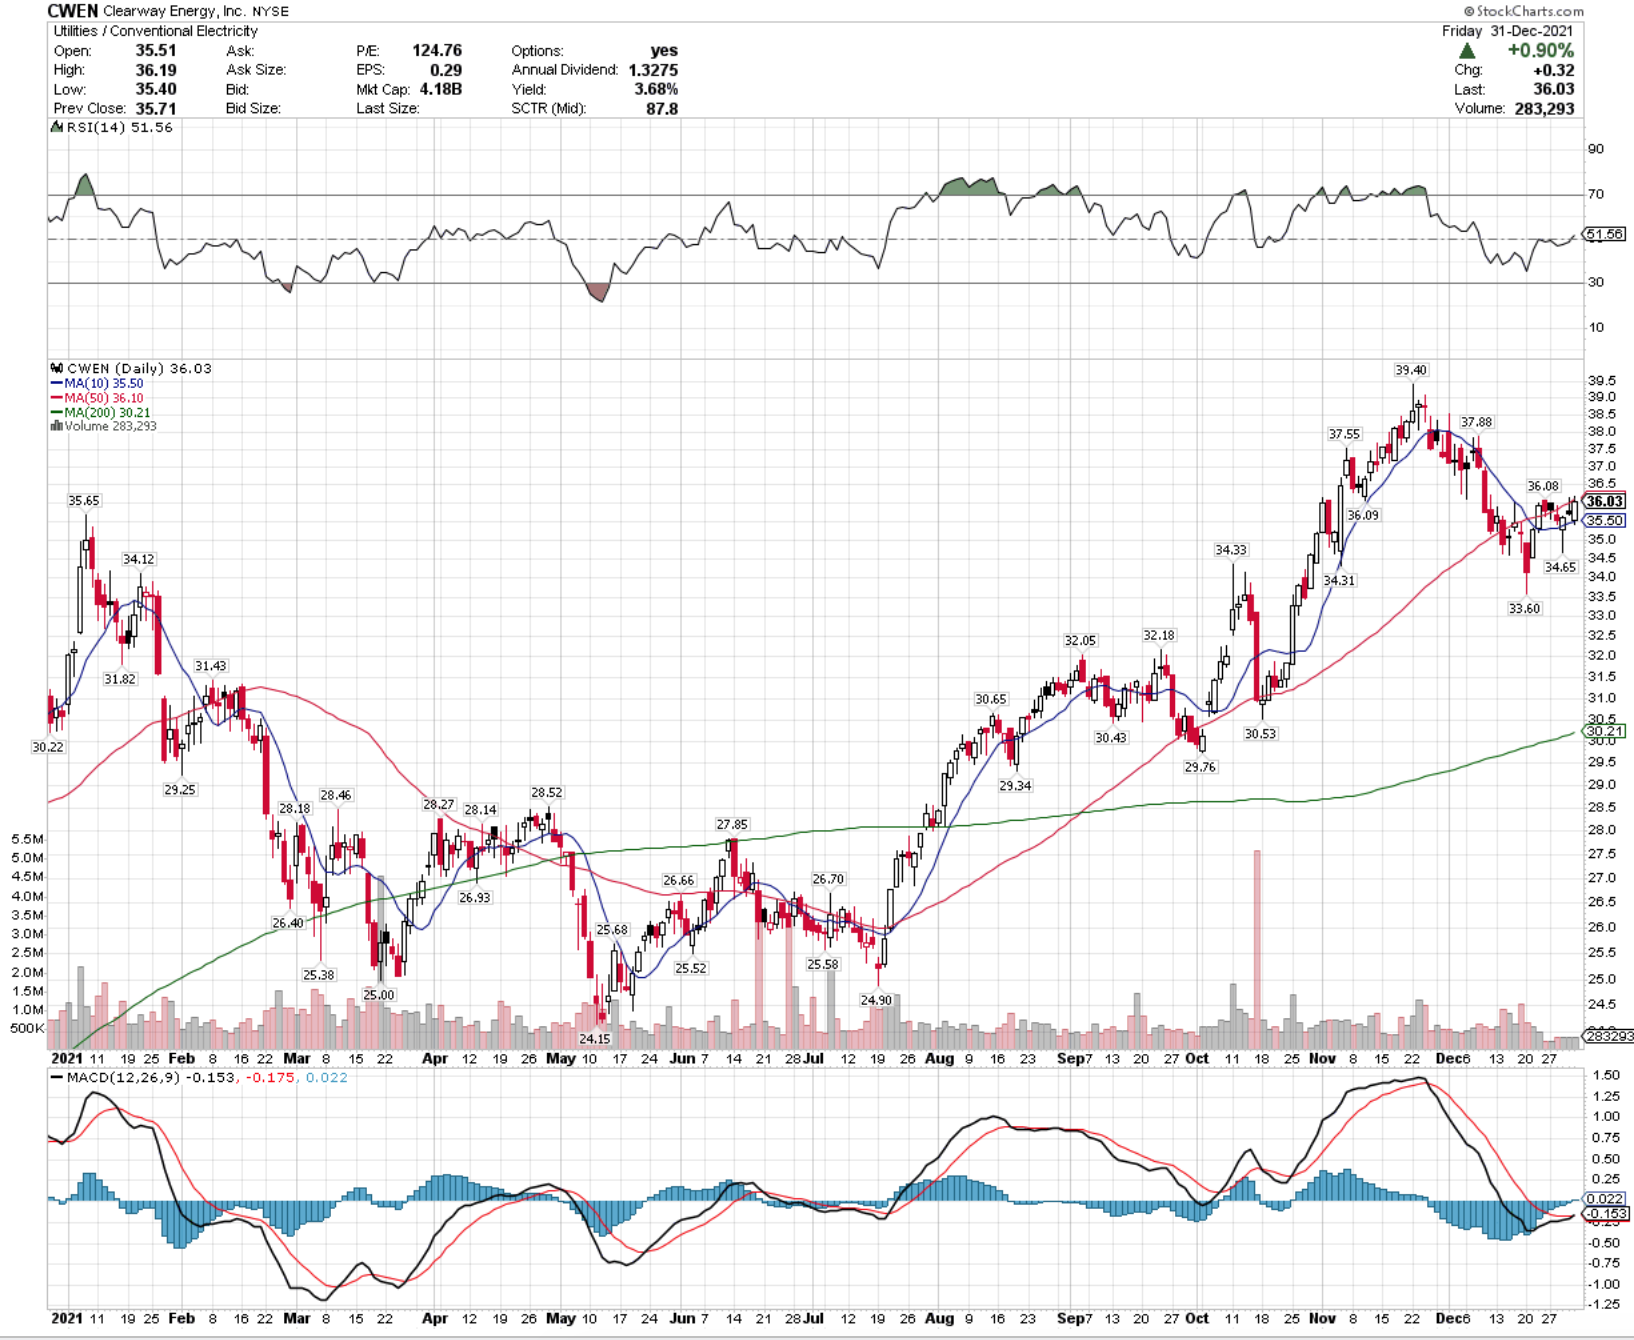Click the MACD histogram tag 0.022

click(x=1604, y=1199)
